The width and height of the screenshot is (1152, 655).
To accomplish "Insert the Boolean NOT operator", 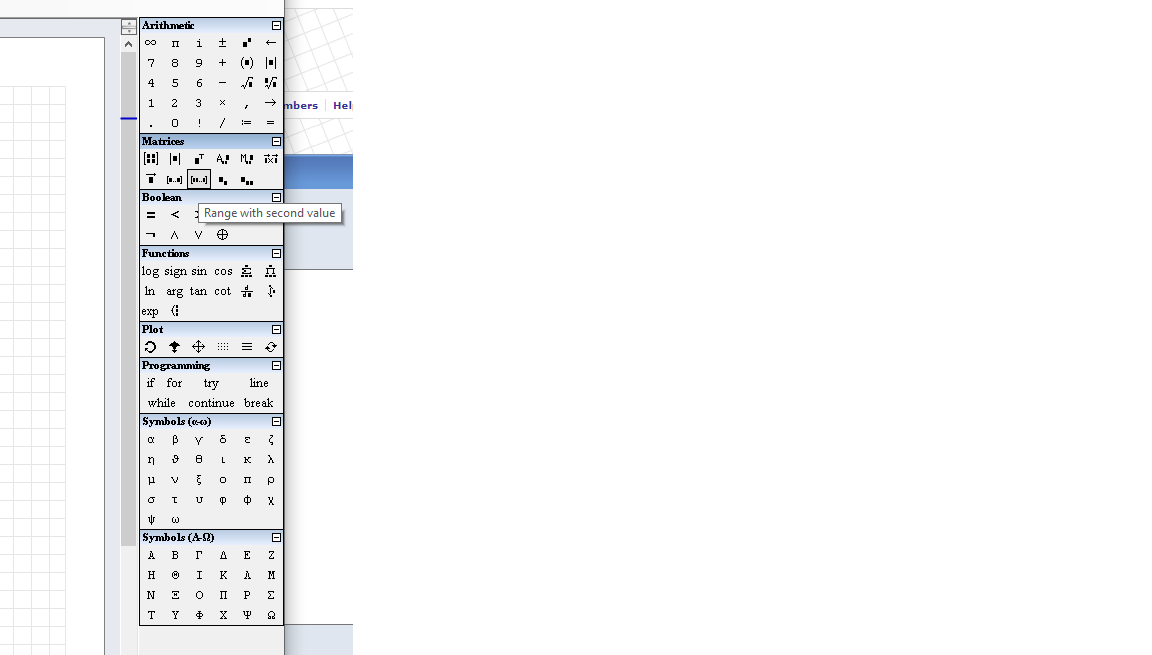I will coord(151,235).
